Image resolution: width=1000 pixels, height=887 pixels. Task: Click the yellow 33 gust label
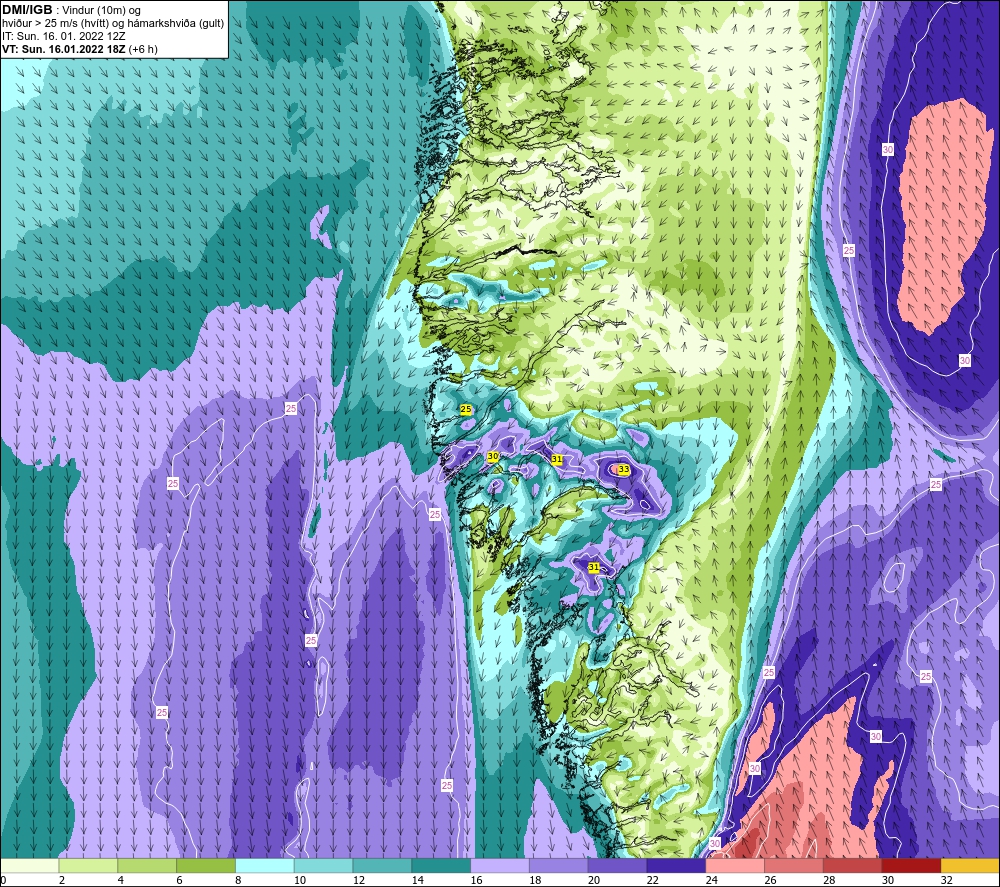[624, 469]
